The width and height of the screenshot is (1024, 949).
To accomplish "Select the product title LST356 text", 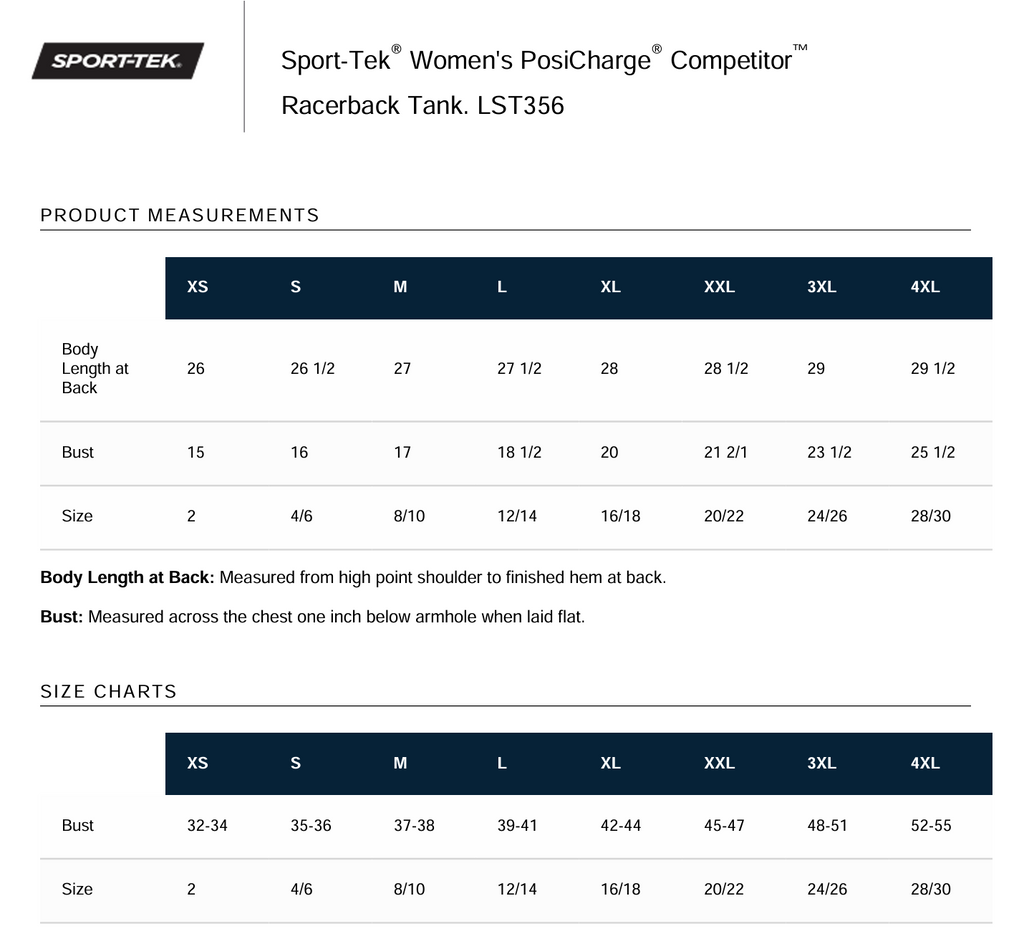I will (x=520, y=106).
